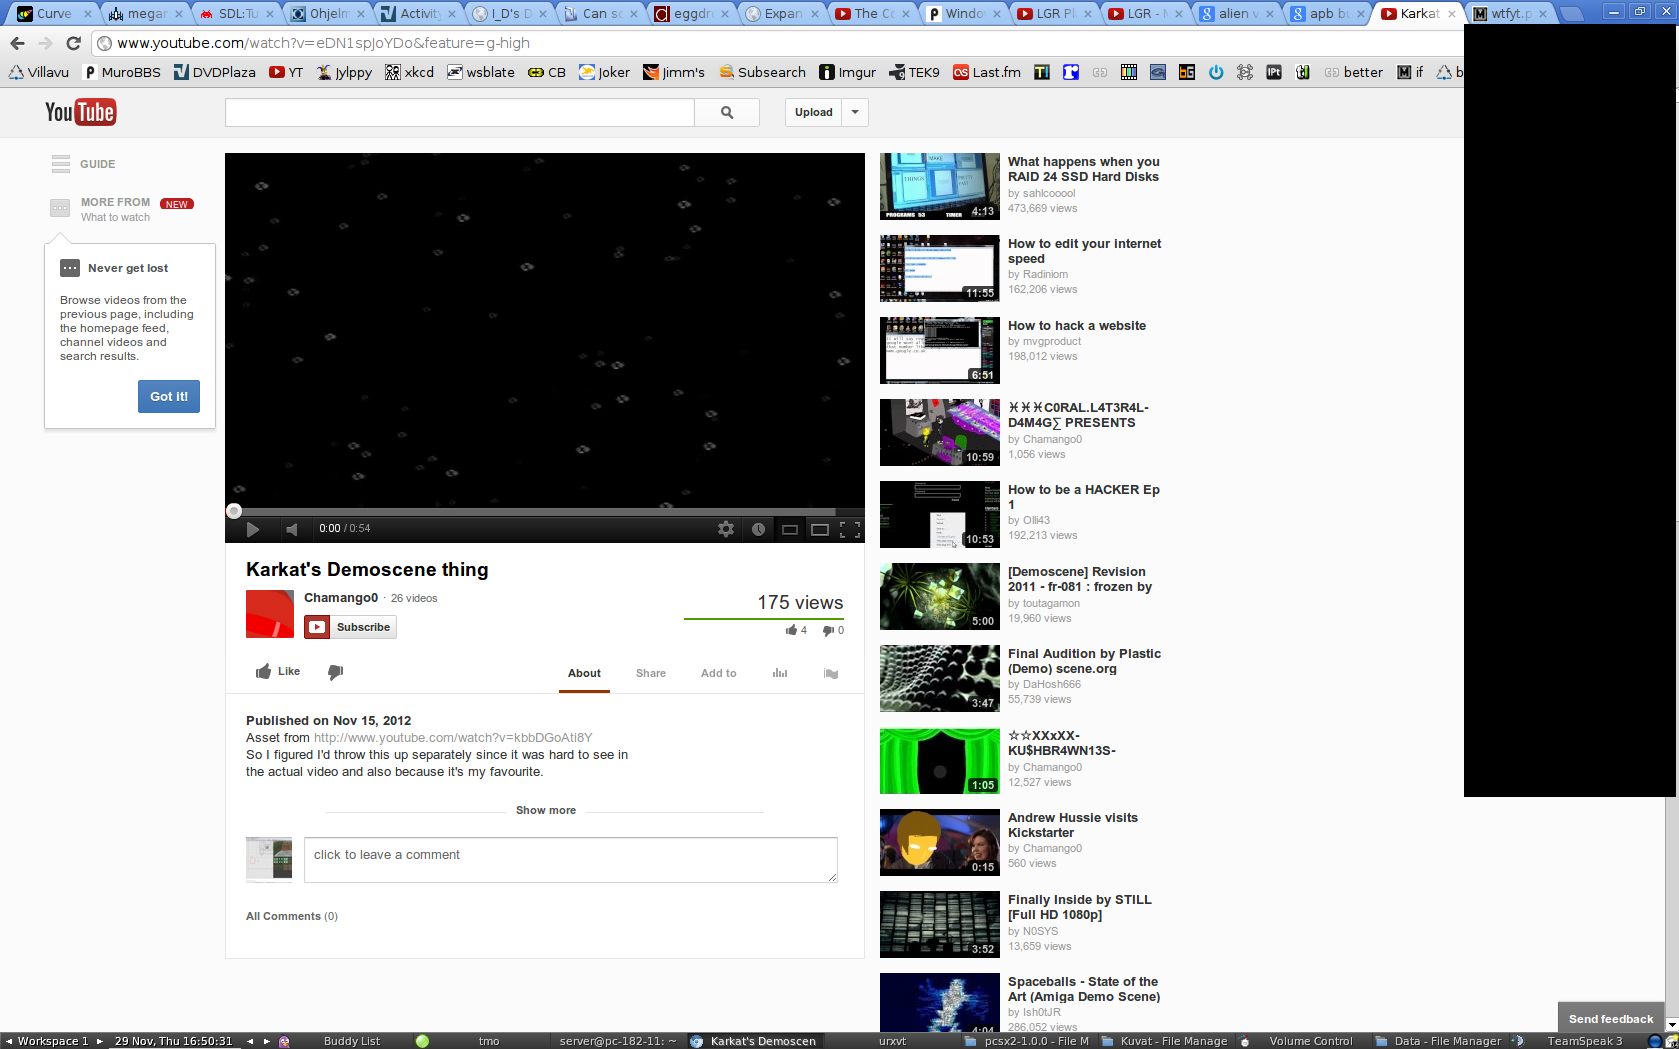Screen dimensions: 1679x1049
Task: Open Joker bookmark
Action: point(605,72)
